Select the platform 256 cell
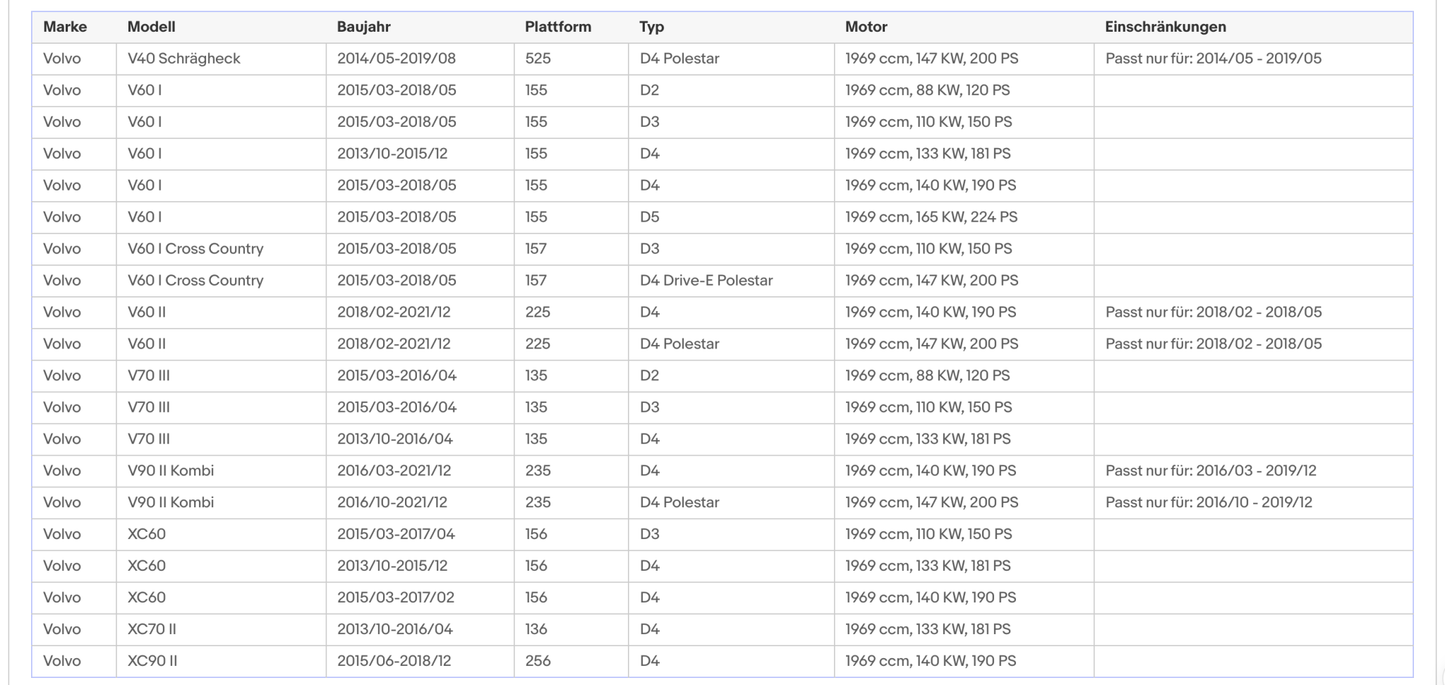 point(538,661)
